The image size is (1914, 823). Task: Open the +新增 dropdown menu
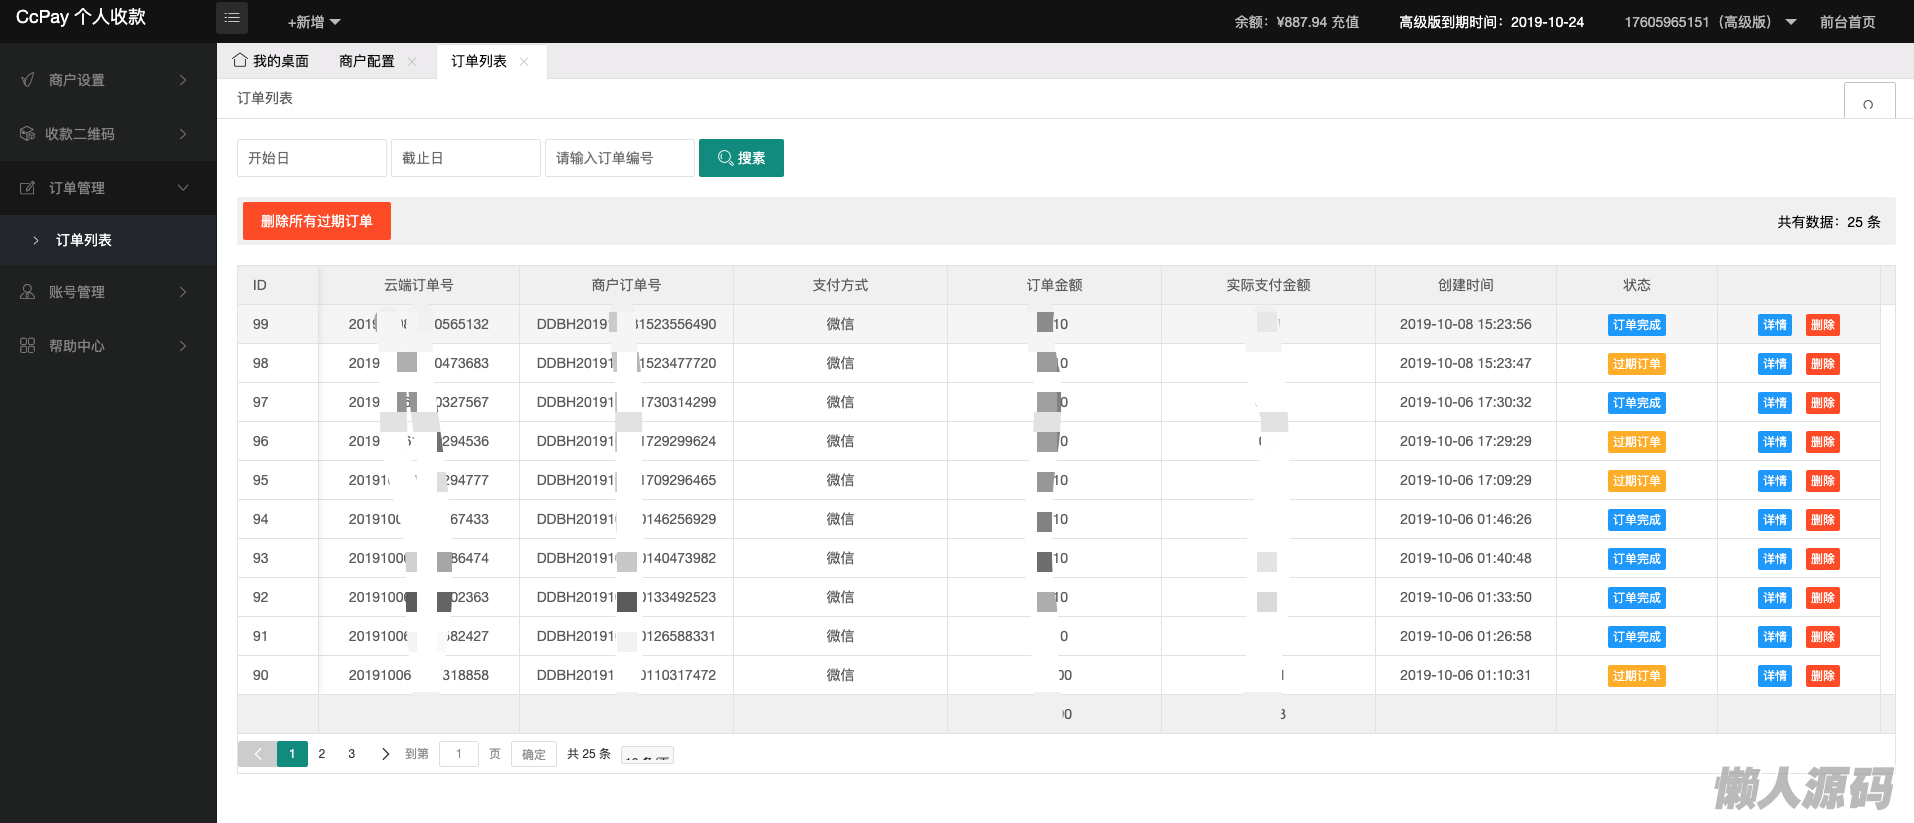[314, 22]
